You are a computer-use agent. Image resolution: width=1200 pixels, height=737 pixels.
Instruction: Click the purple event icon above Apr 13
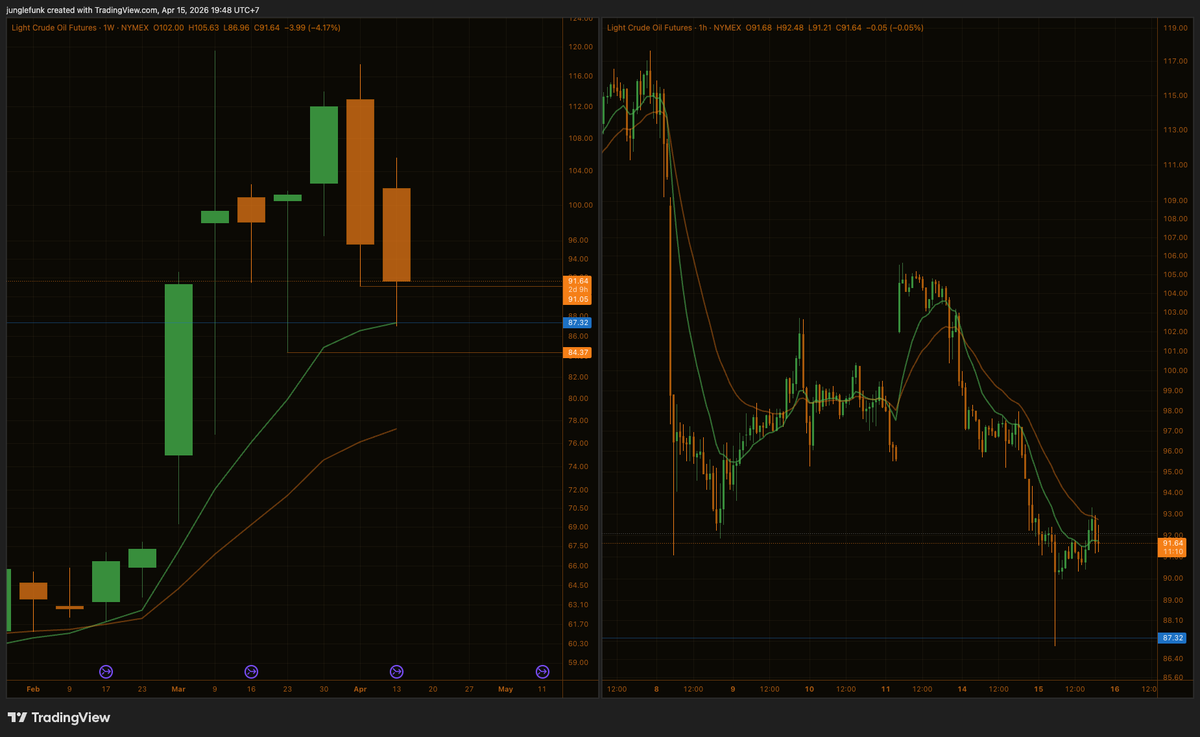click(x=396, y=671)
